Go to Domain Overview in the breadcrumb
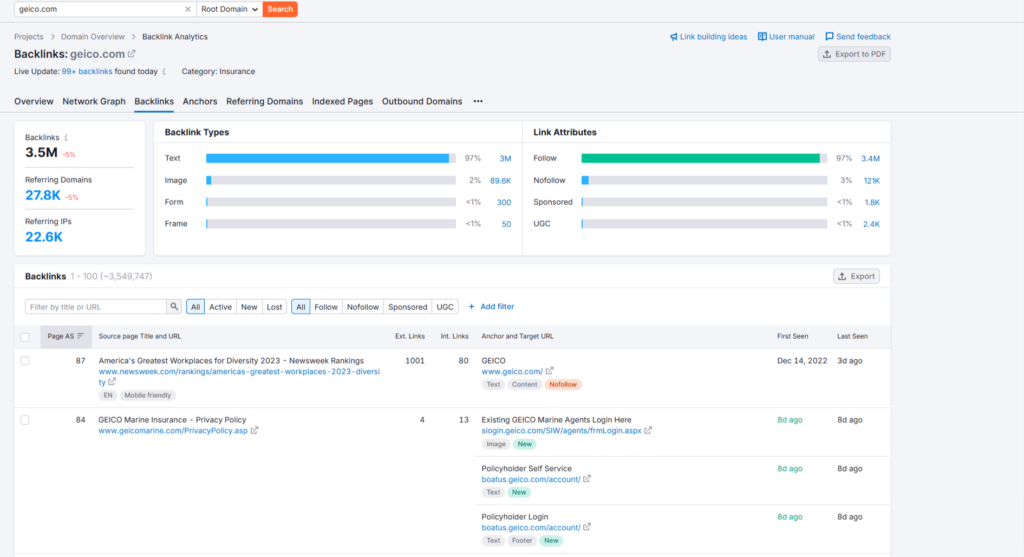This screenshot has height=557, width=1024. 93,37
